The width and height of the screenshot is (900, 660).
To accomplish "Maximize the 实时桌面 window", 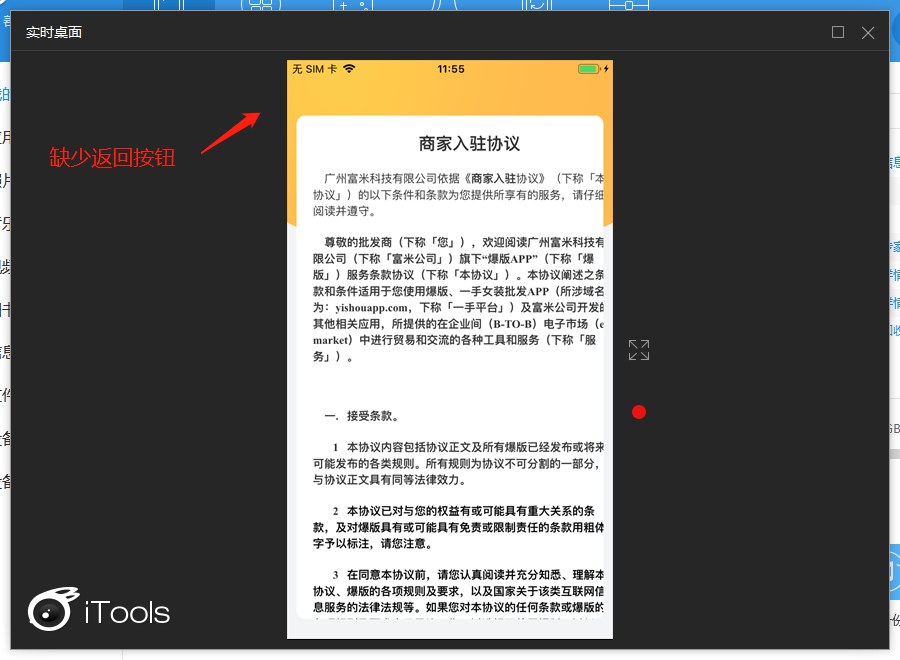I will 837,32.
